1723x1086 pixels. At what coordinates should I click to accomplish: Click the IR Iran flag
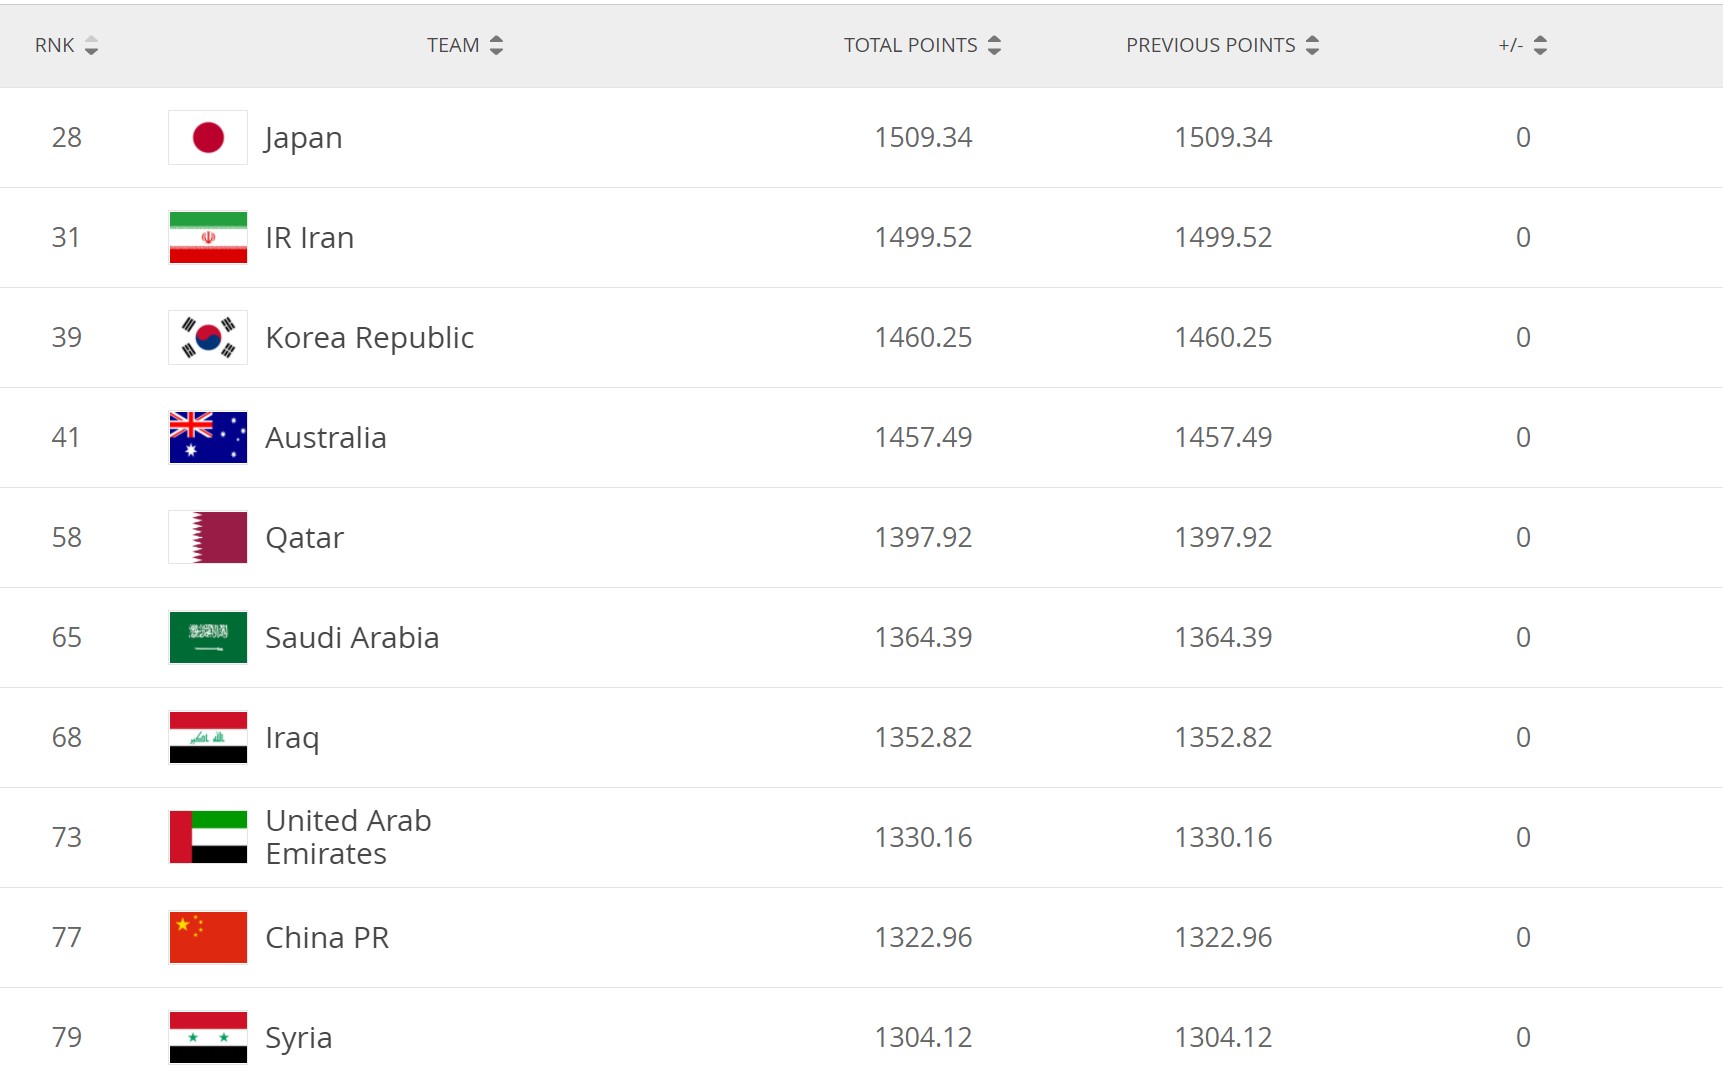tap(208, 237)
